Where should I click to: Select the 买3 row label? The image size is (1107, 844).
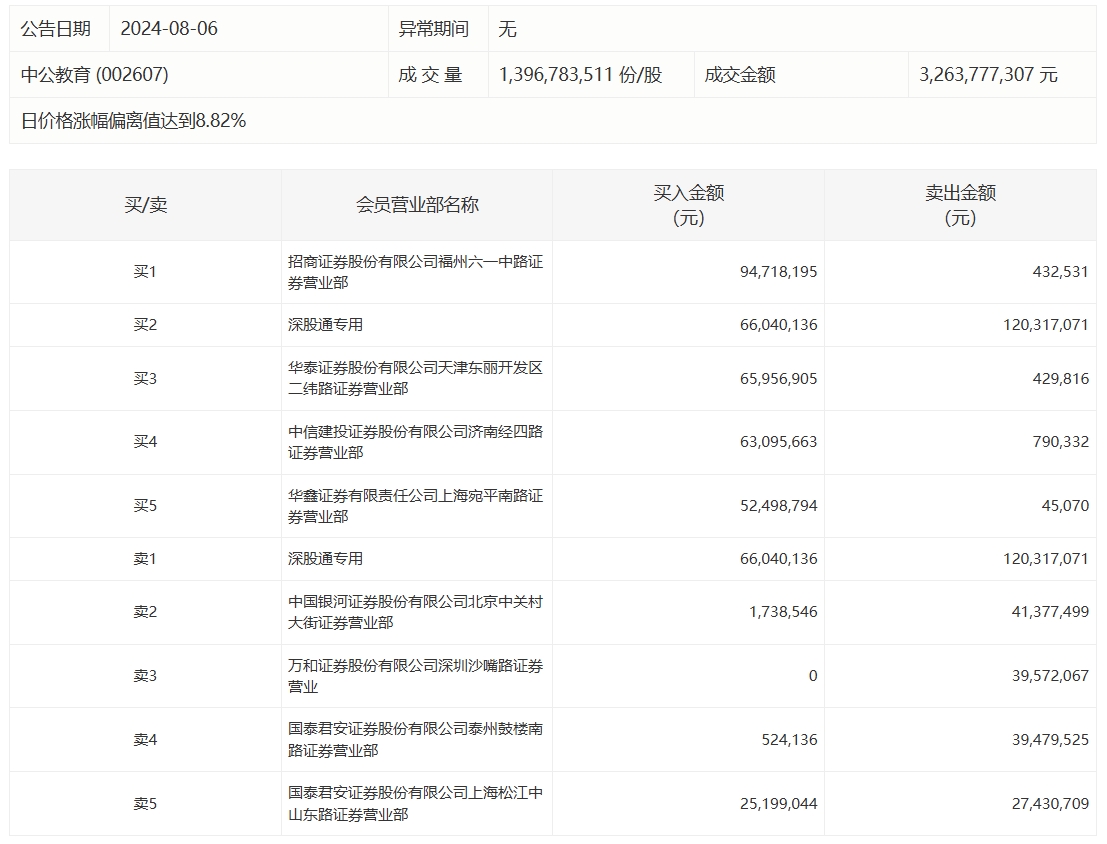tap(145, 379)
